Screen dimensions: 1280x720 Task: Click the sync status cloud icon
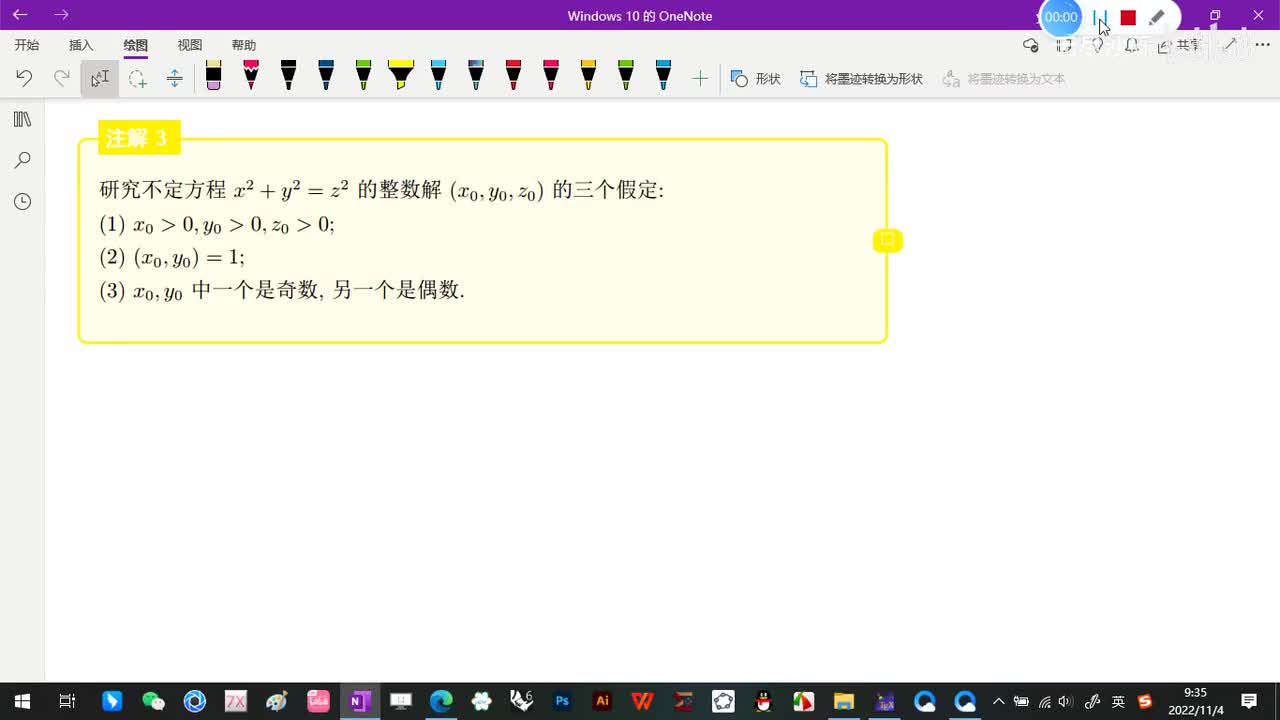[x=1031, y=45]
